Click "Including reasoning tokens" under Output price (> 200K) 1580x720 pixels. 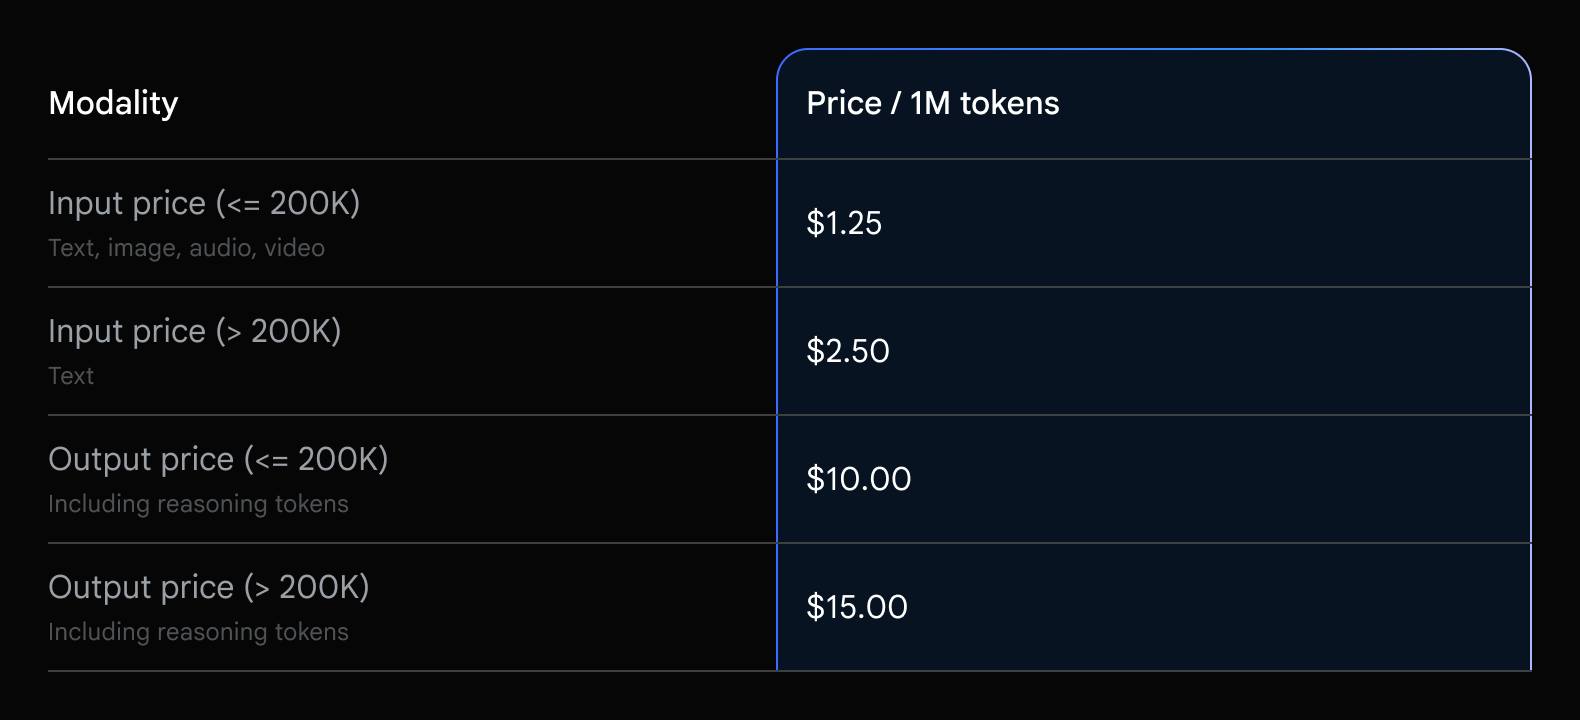click(x=198, y=632)
